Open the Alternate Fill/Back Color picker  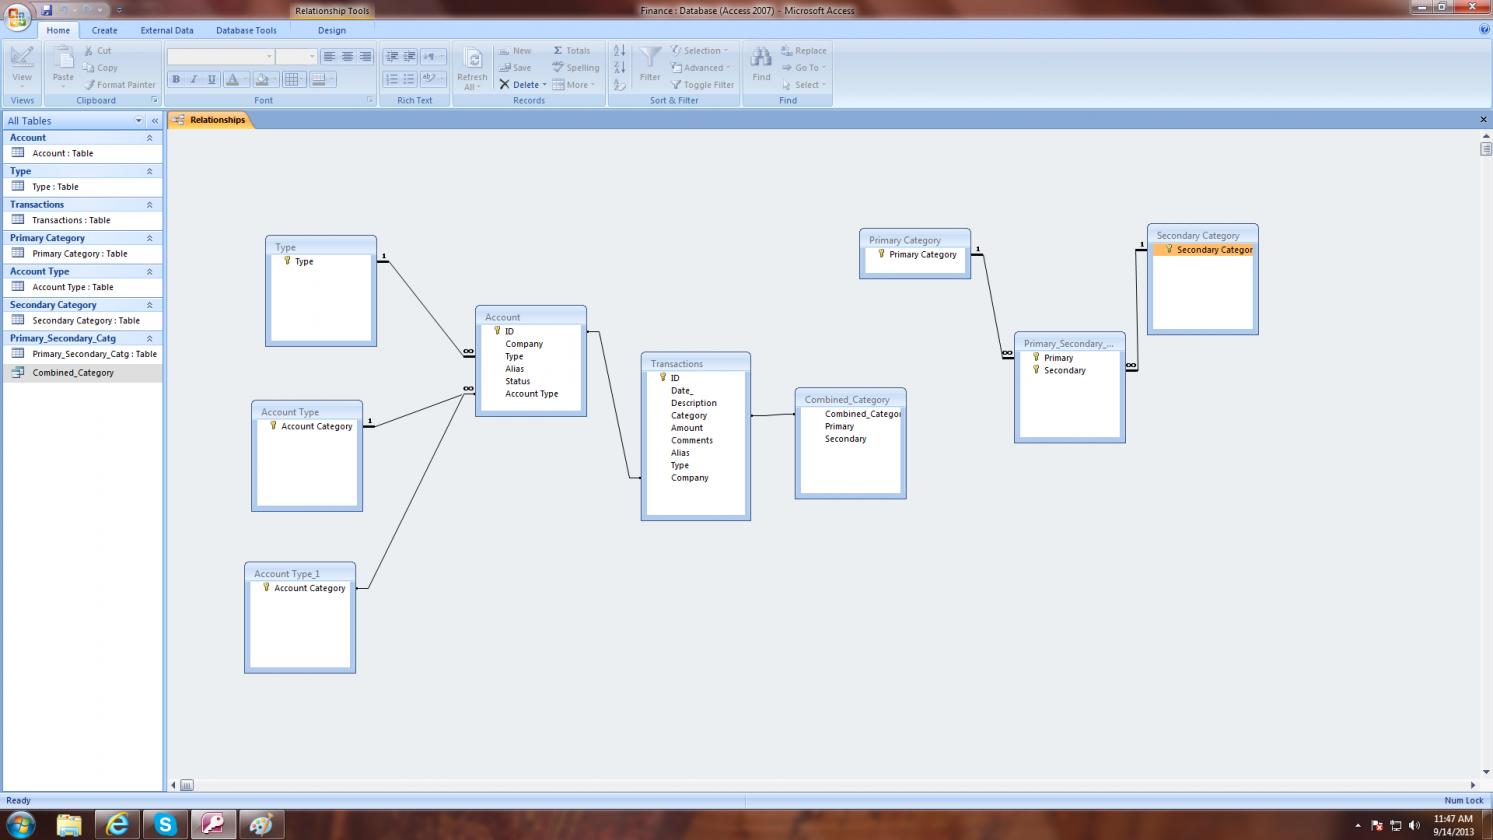coord(323,80)
